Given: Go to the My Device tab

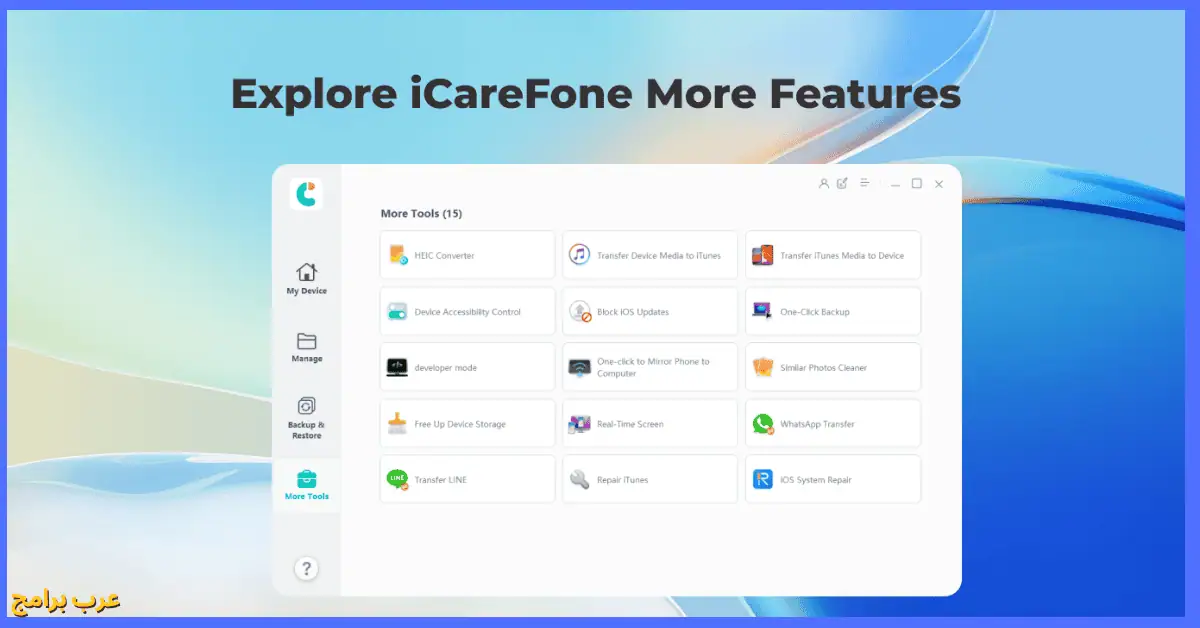Looking at the screenshot, I should pyautogui.click(x=306, y=278).
